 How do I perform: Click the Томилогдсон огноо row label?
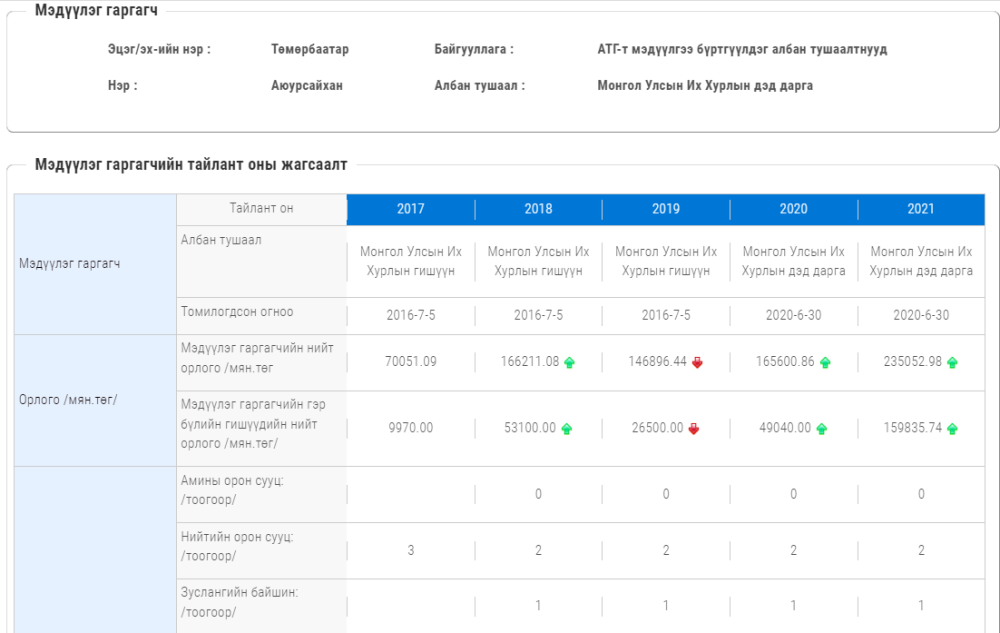237,312
